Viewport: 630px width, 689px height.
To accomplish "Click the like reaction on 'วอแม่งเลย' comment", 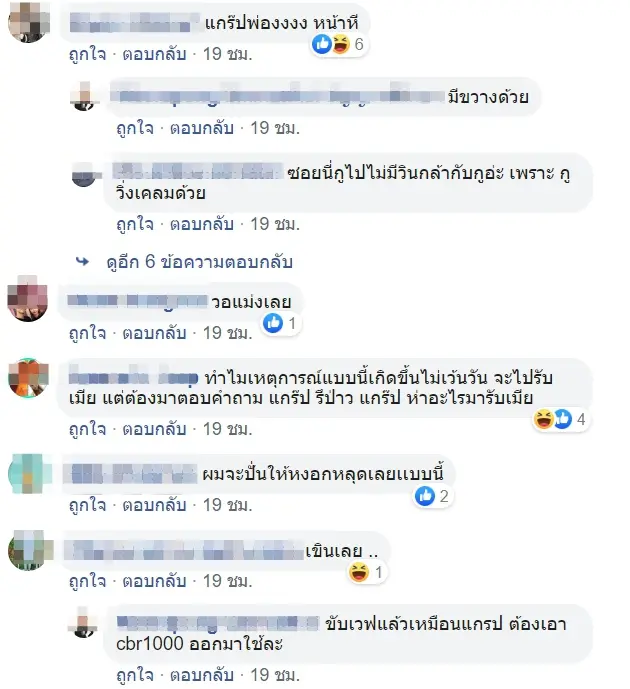I will click(273, 323).
